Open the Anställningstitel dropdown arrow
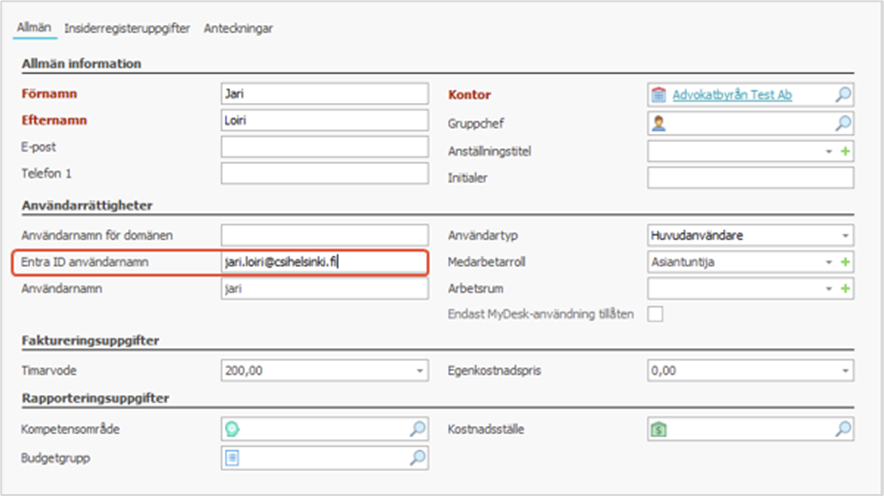The height and width of the screenshot is (496, 884). point(828,151)
